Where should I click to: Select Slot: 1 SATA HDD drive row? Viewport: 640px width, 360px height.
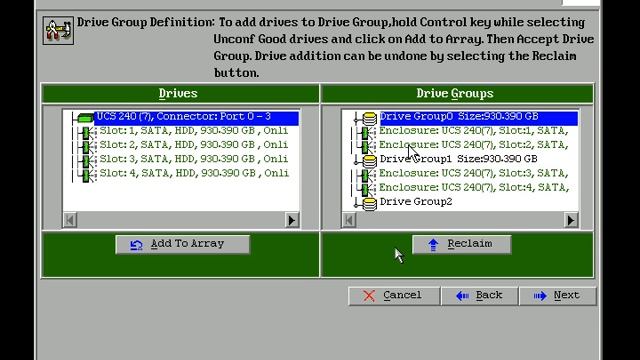coord(194,131)
